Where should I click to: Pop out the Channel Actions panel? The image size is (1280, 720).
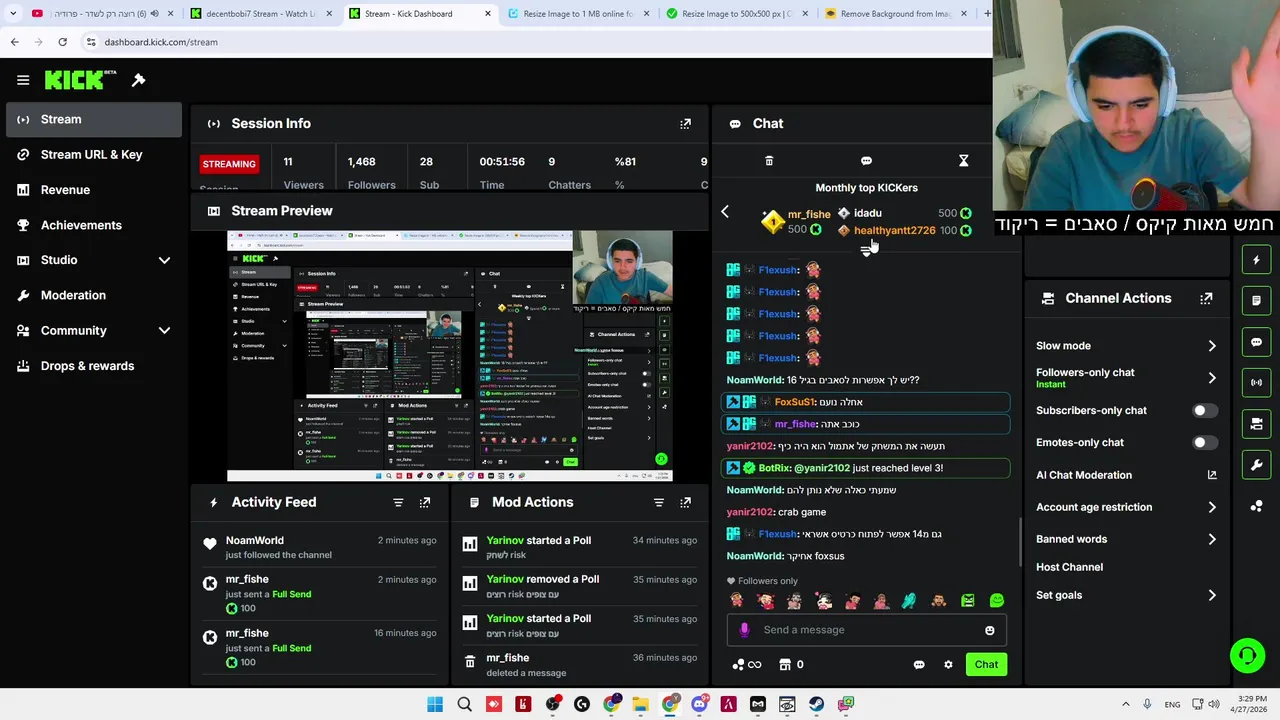coord(1206,298)
